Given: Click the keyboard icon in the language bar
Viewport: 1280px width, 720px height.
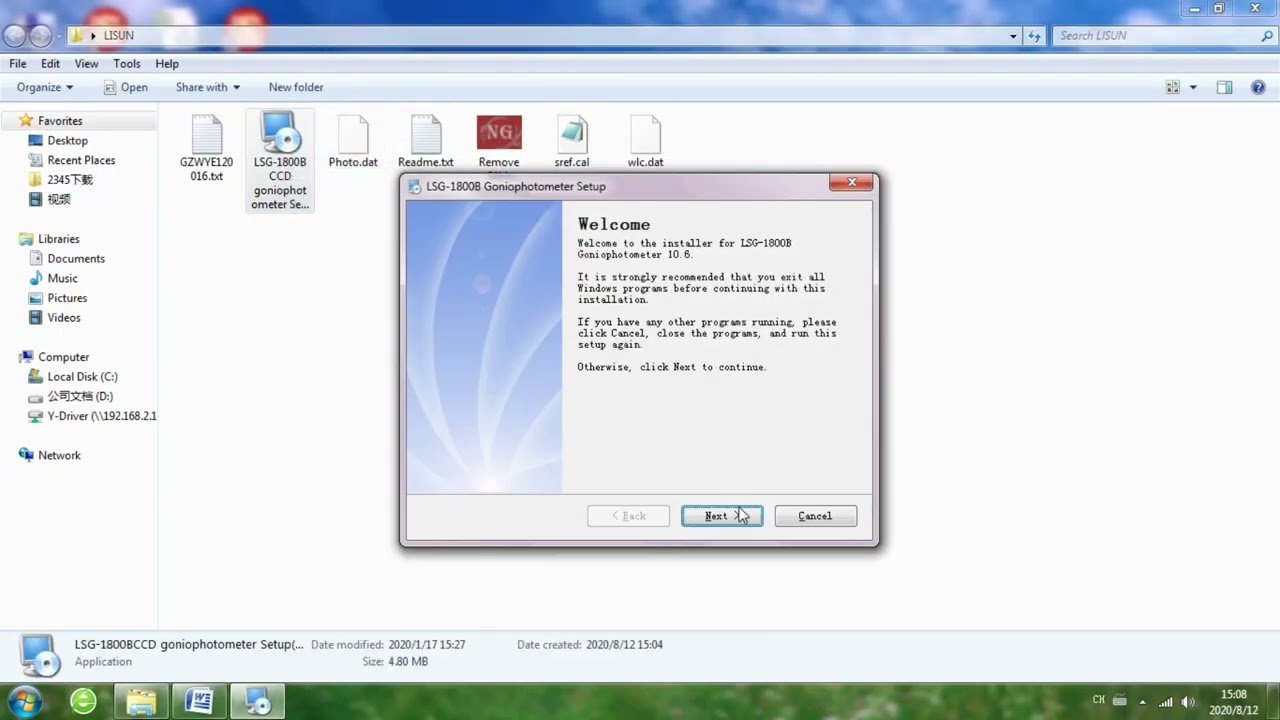Looking at the screenshot, I should point(1120,701).
